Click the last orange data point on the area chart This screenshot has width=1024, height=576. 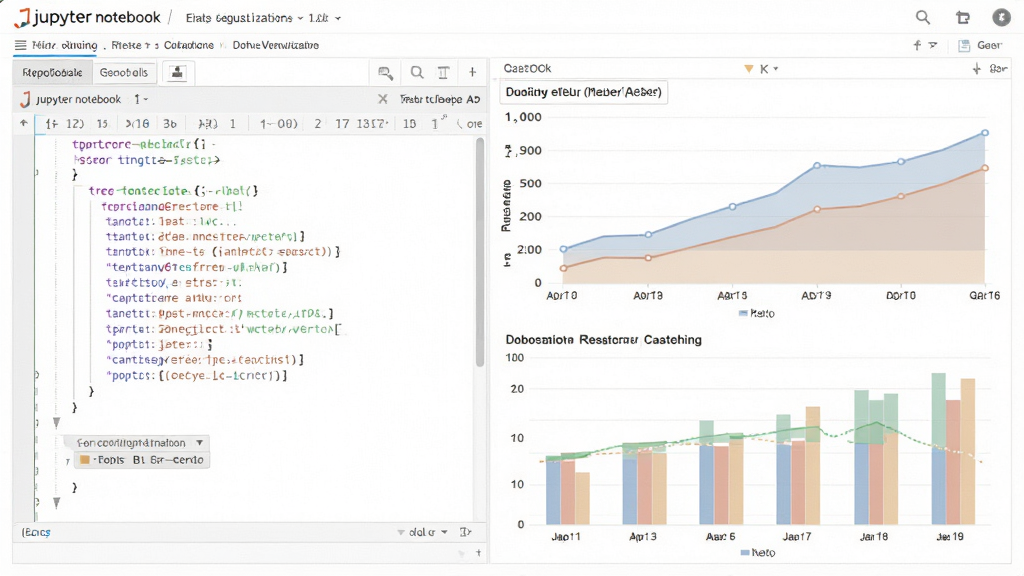[985, 168]
